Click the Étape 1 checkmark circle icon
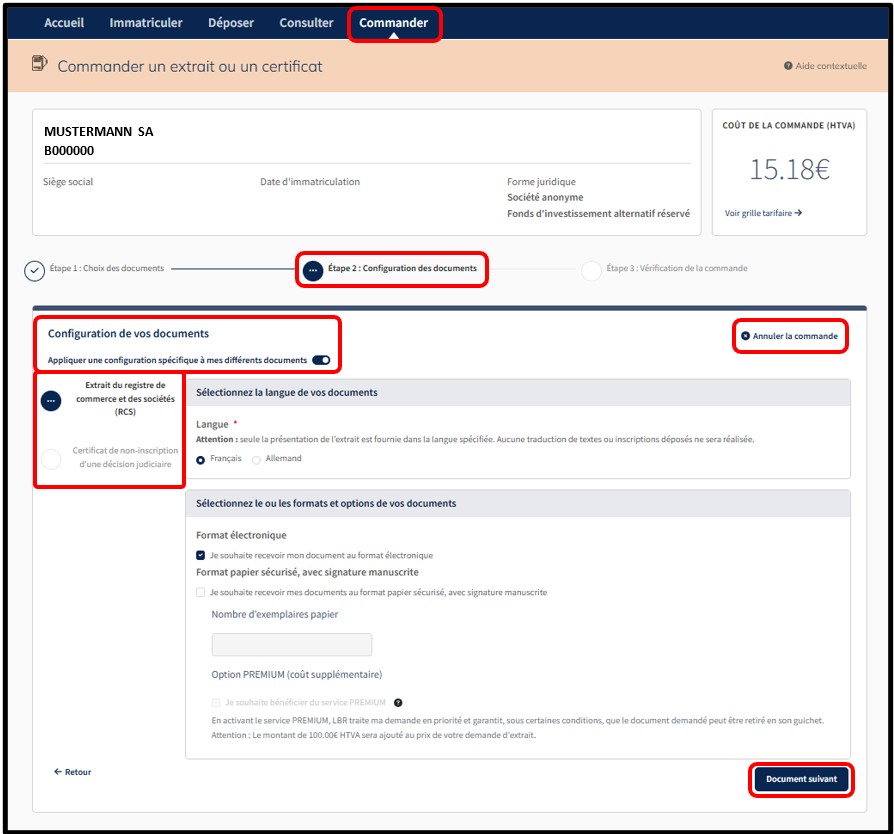Viewport: 894px width, 834px height. click(34, 270)
